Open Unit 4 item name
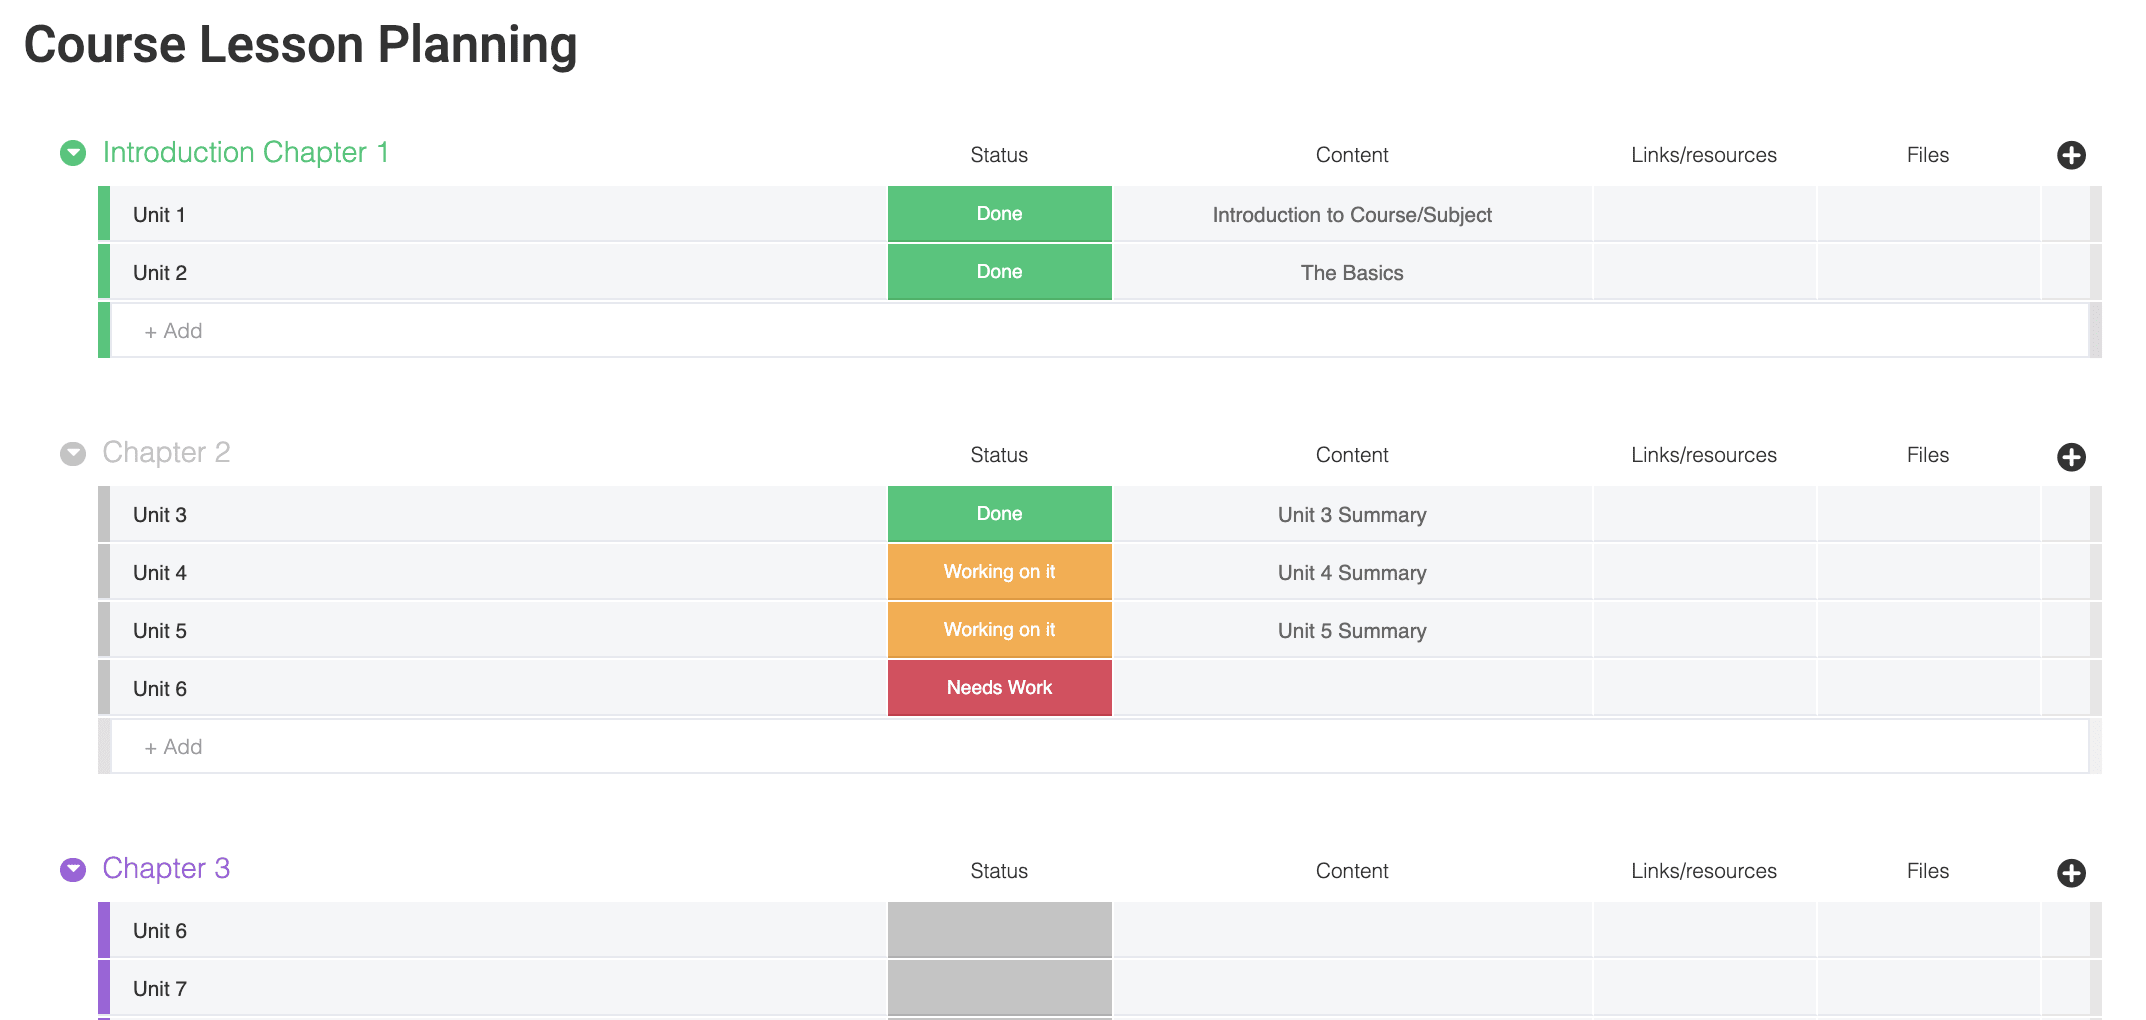 pos(160,573)
